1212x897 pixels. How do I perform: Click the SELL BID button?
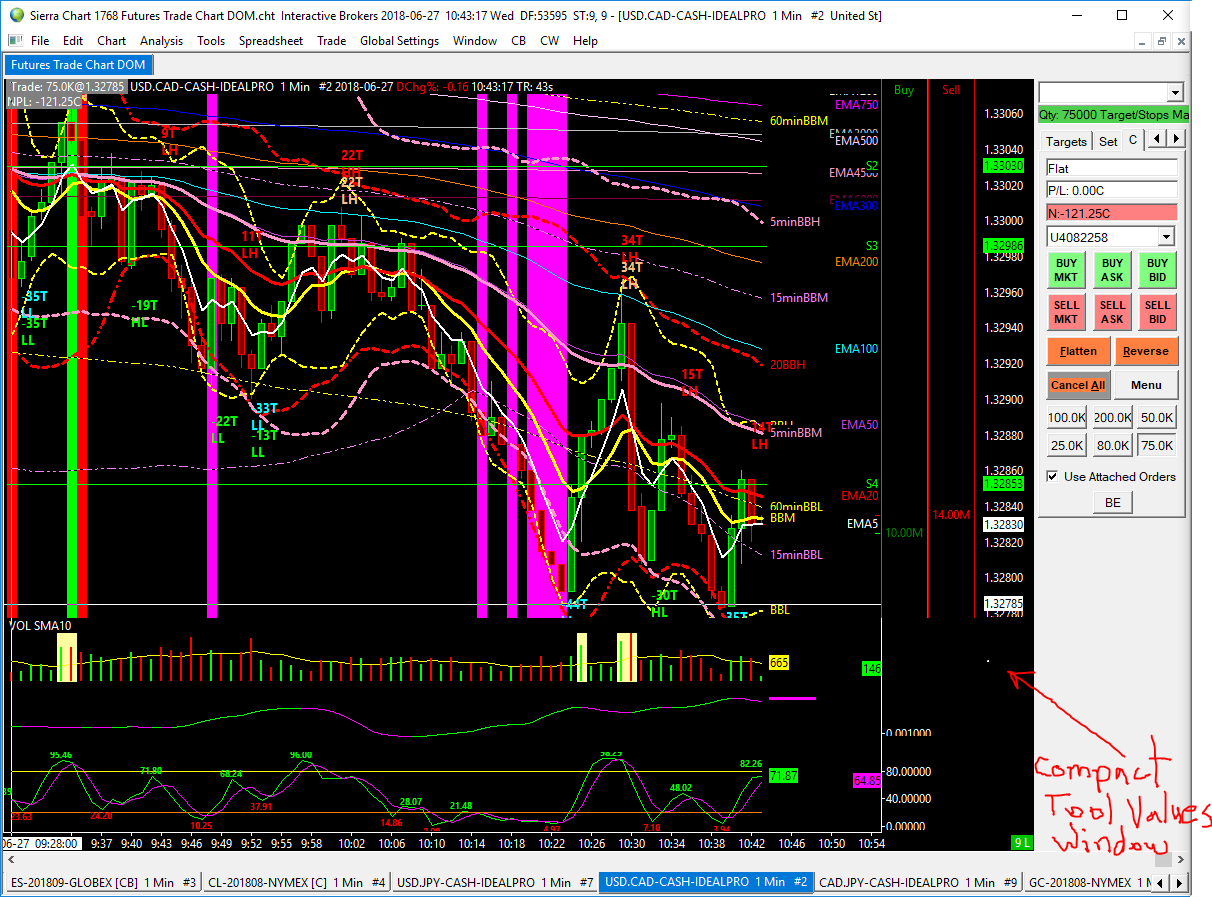(x=1157, y=313)
